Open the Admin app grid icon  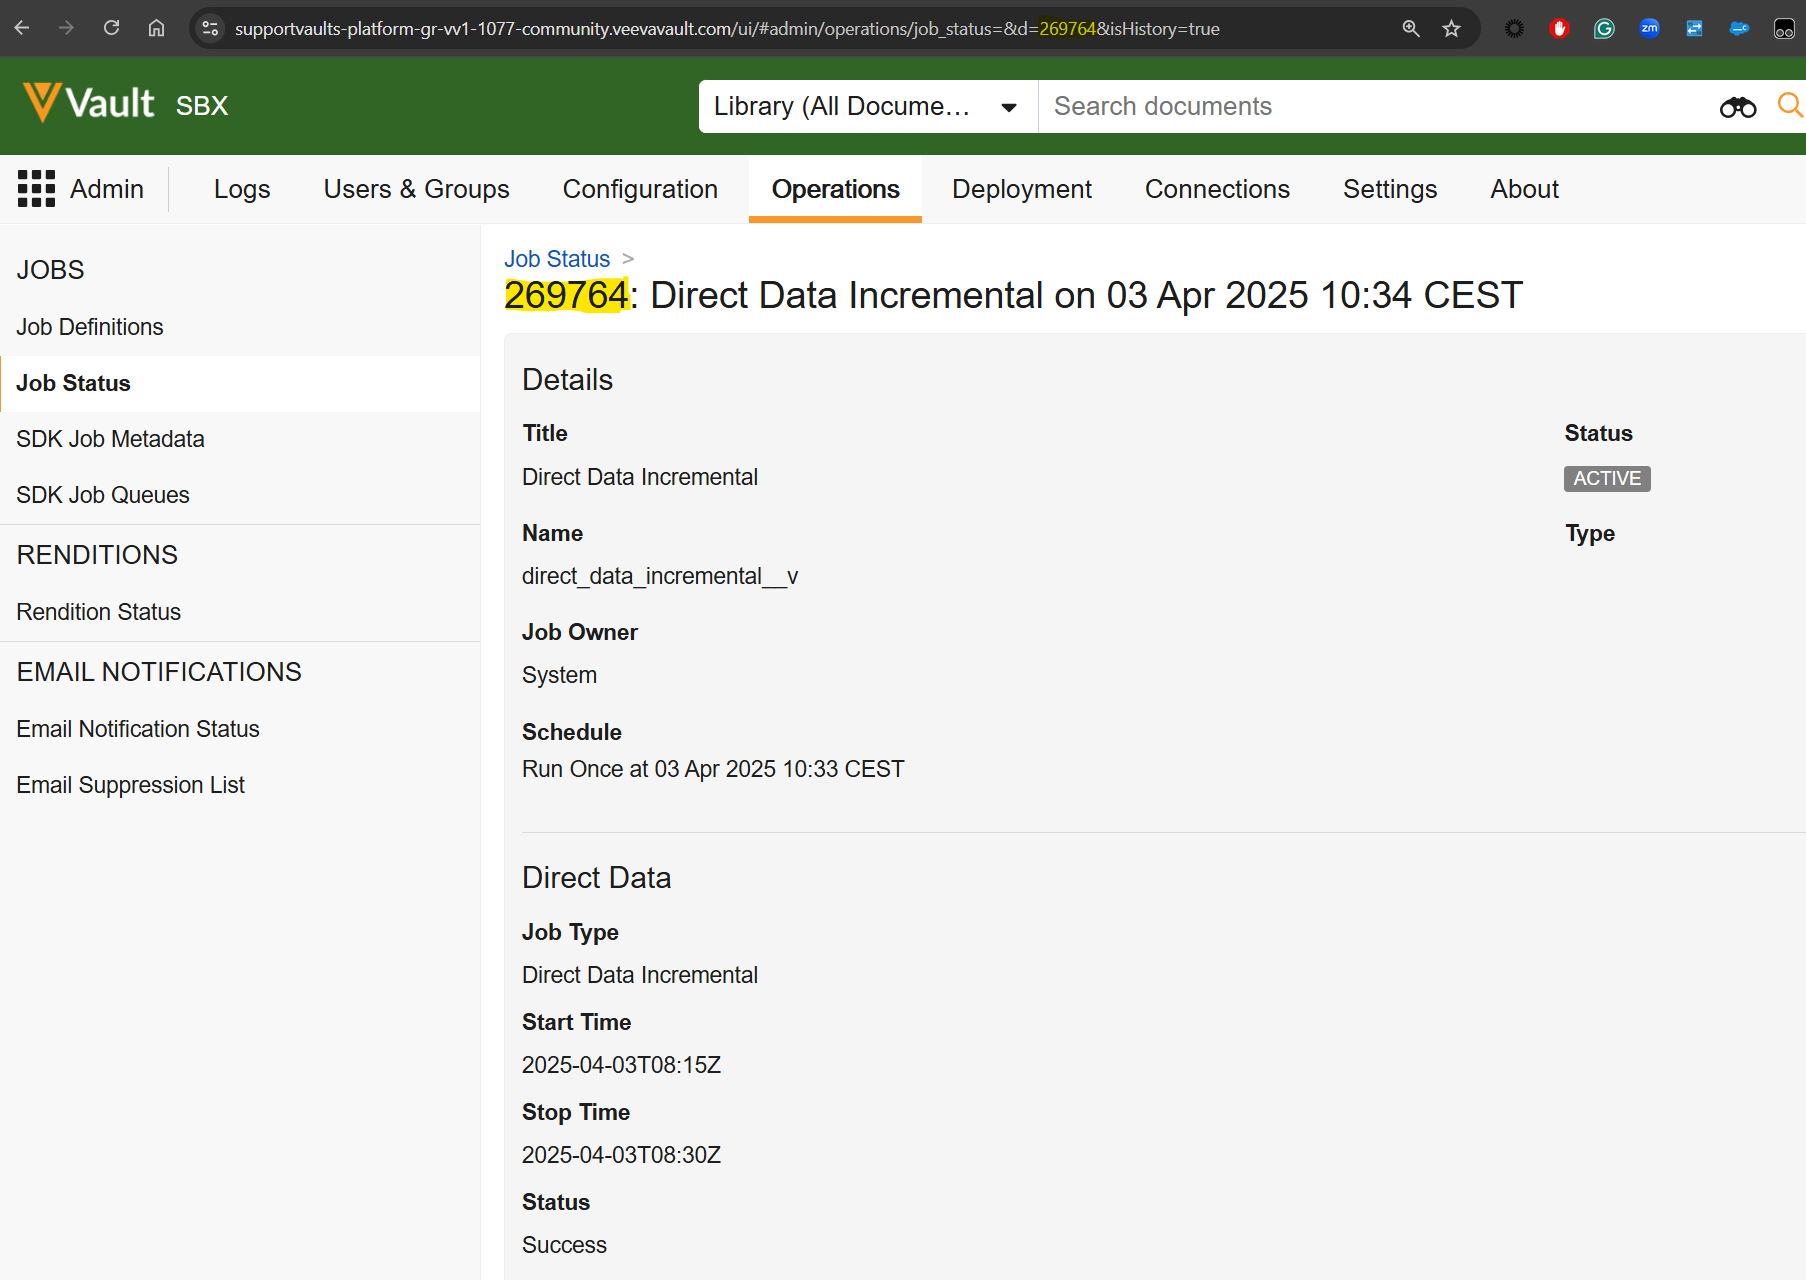click(x=36, y=189)
